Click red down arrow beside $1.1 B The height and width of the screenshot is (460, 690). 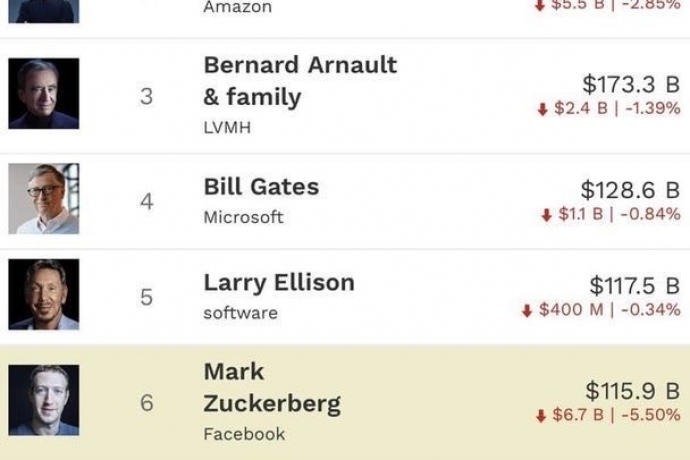546,215
